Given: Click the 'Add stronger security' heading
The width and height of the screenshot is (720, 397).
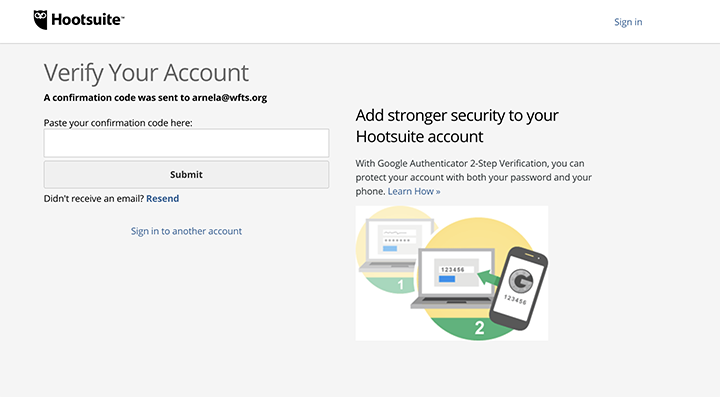Looking at the screenshot, I should pyautogui.click(x=457, y=126).
